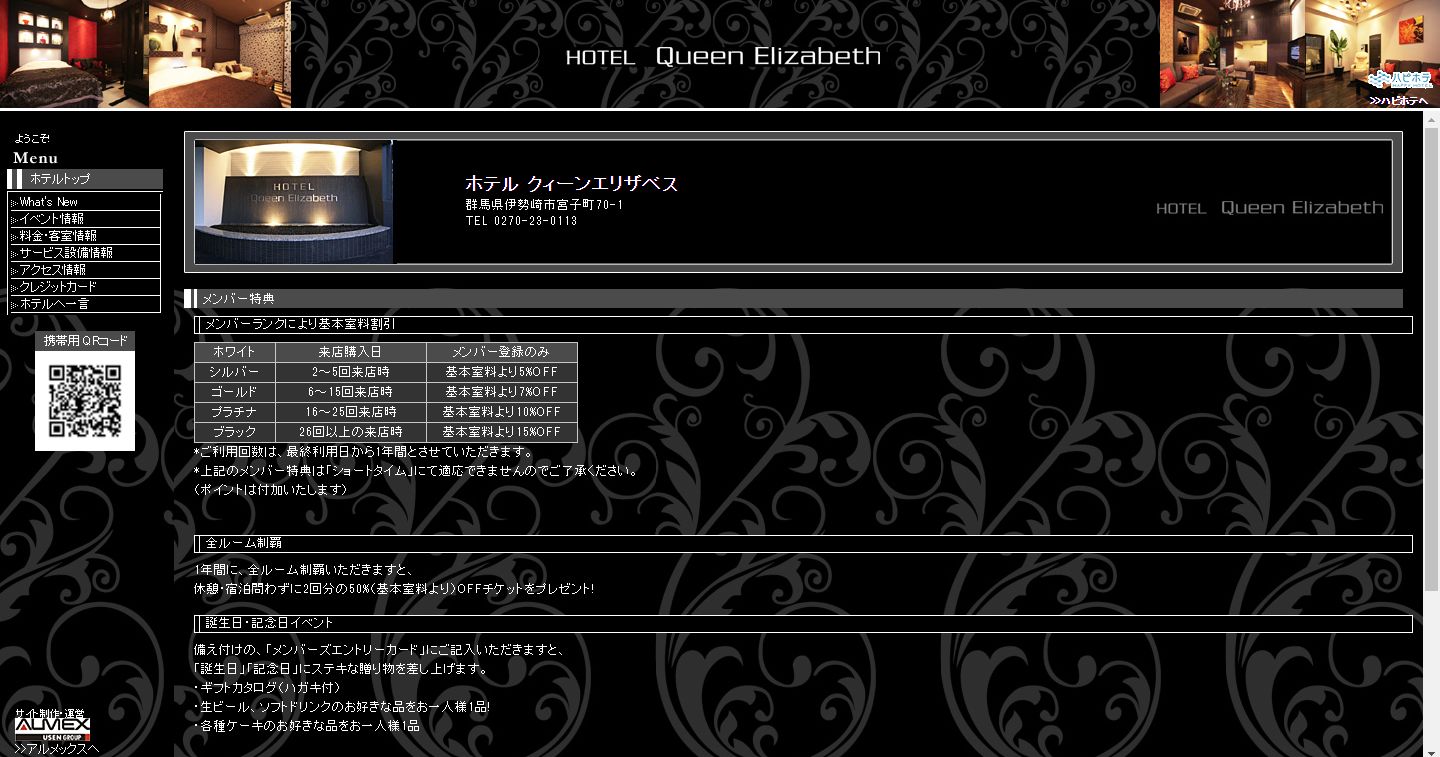Click the シルバー rank table cell
This screenshot has height=757, width=1440.
pos(234,372)
